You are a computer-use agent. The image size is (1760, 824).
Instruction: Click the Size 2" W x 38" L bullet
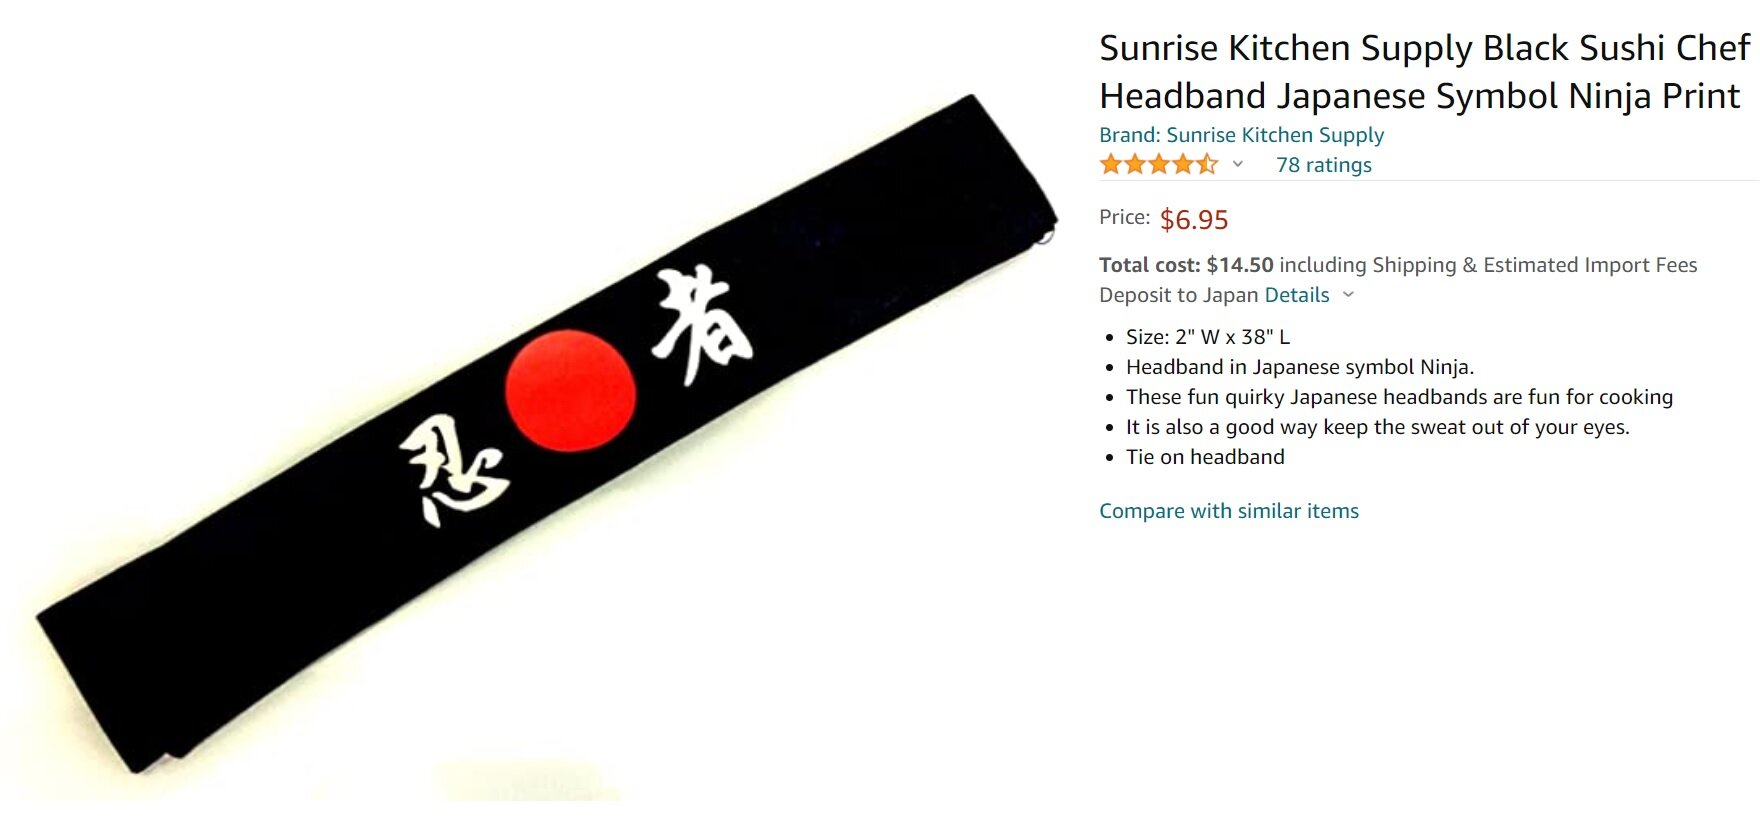tap(1208, 337)
